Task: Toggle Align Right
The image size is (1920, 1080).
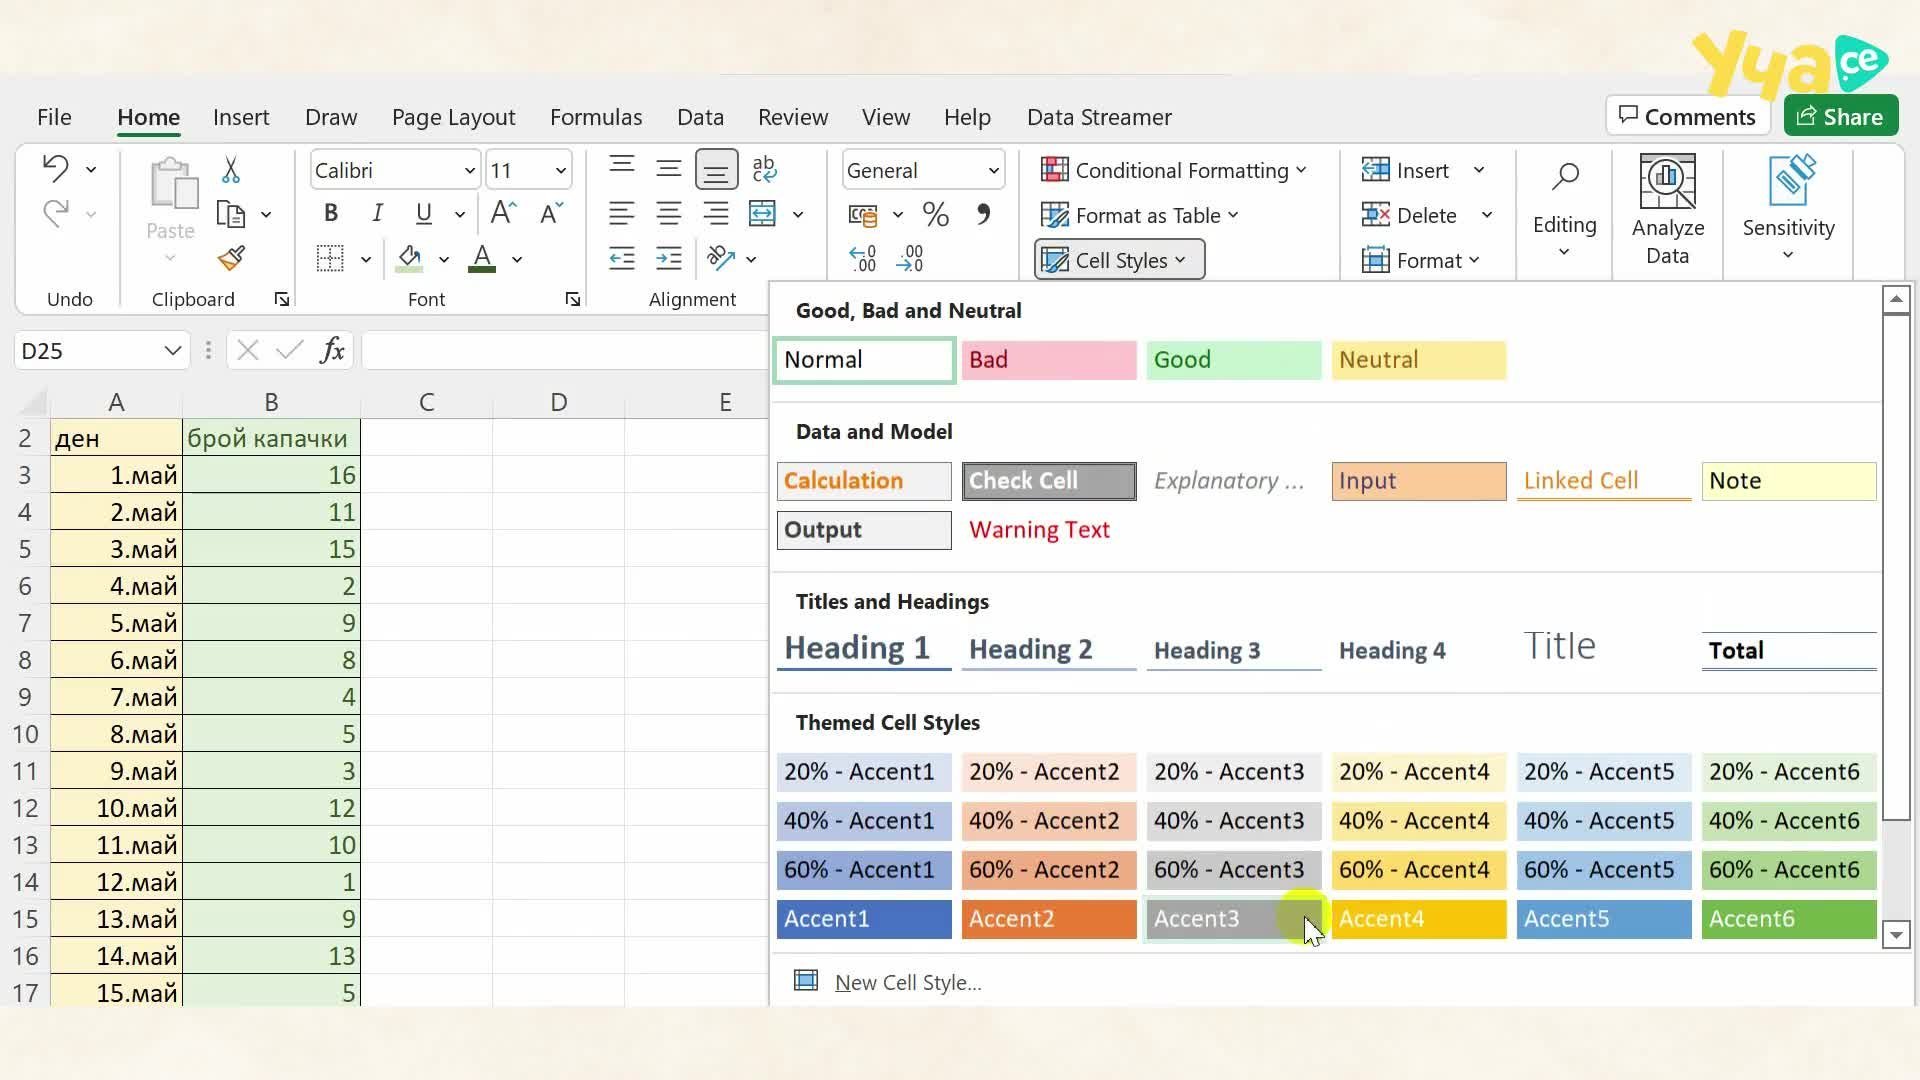Action: (716, 214)
